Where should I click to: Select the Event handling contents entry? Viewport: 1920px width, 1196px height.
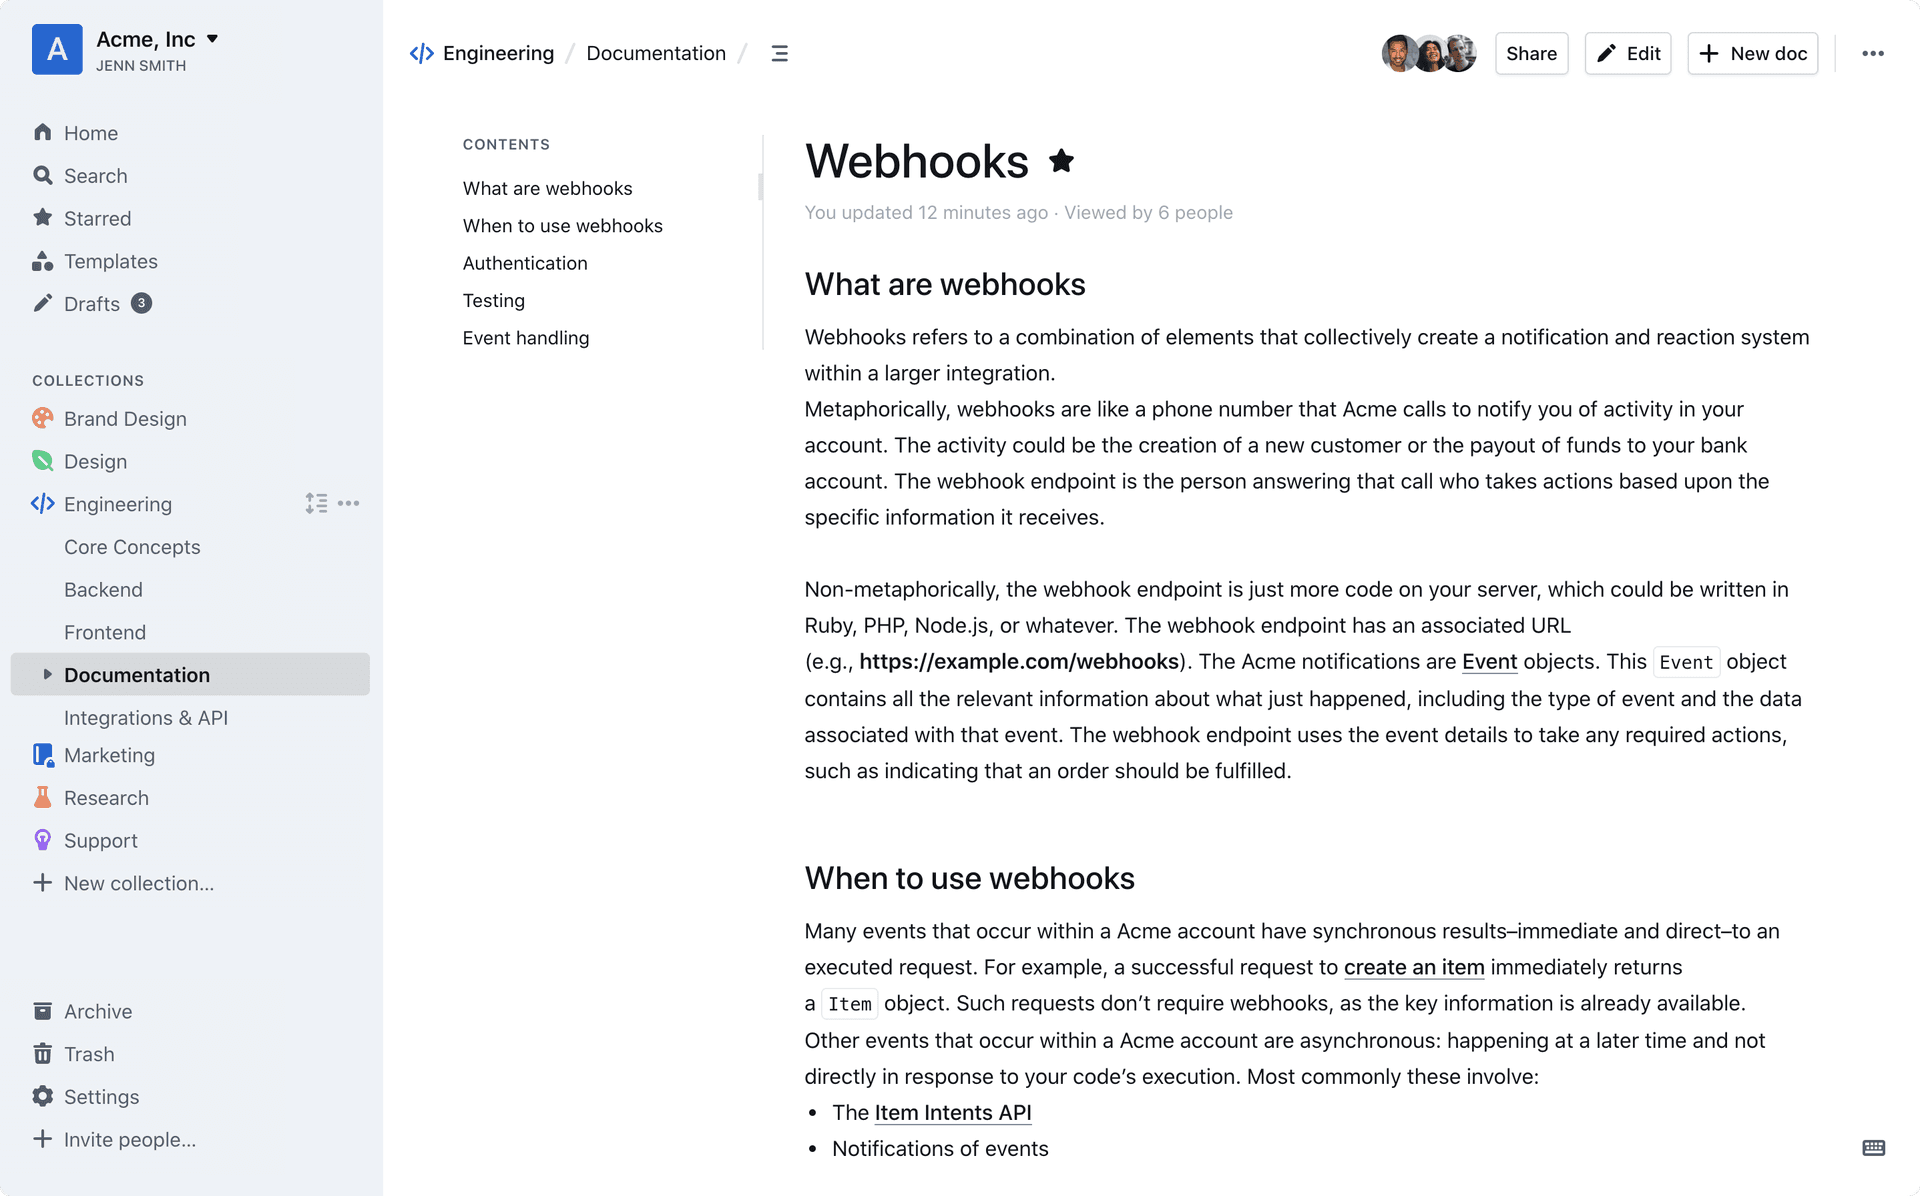pos(526,336)
